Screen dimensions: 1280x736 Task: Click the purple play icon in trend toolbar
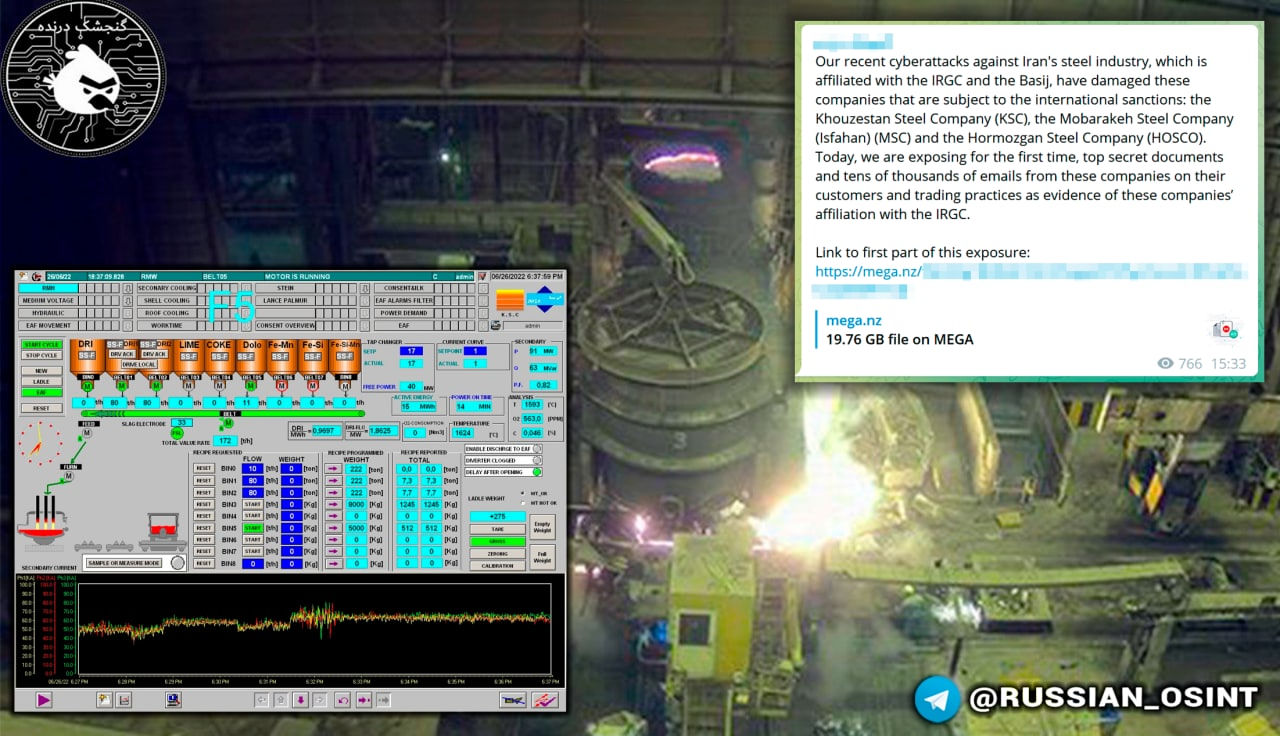(x=44, y=700)
